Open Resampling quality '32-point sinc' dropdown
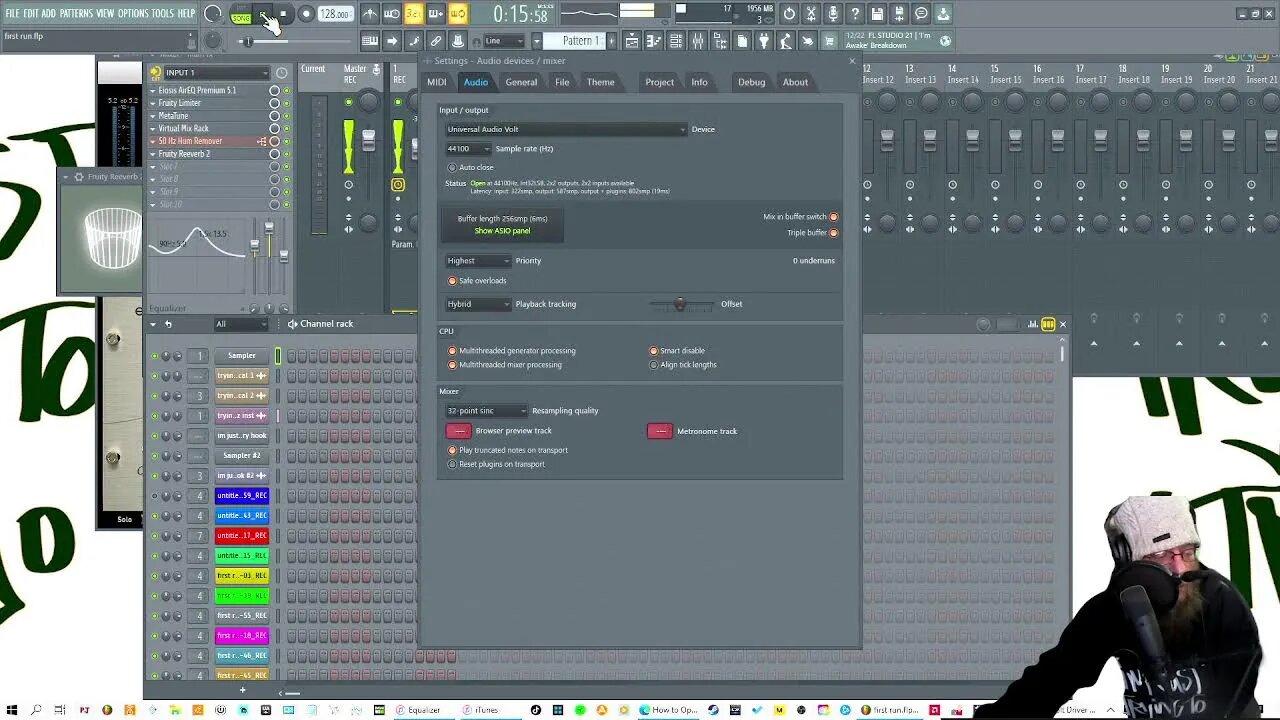The width and height of the screenshot is (1280, 720). click(x=486, y=411)
